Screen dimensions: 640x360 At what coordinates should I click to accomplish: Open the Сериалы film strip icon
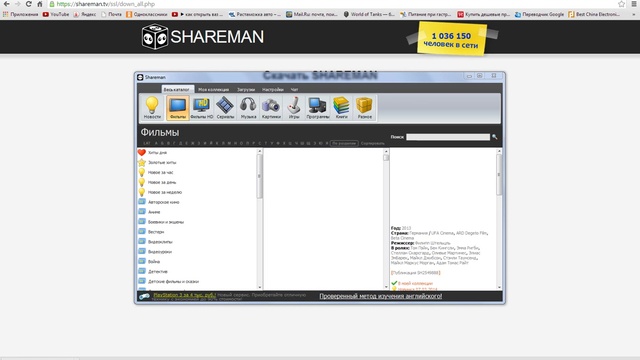(x=225, y=108)
